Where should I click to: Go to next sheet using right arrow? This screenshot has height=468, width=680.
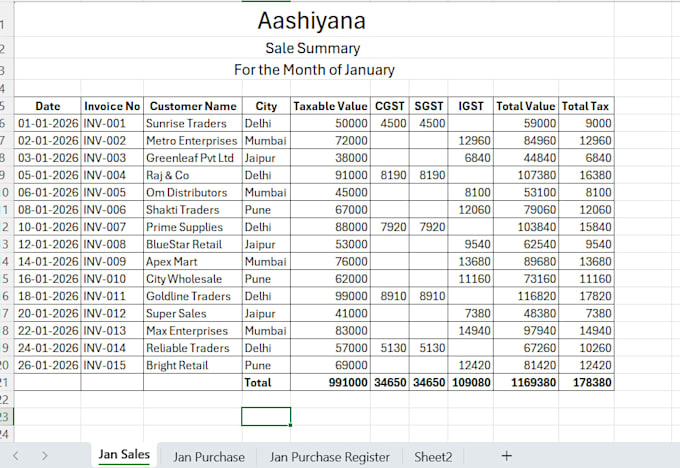pyautogui.click(x=45, y=456)
